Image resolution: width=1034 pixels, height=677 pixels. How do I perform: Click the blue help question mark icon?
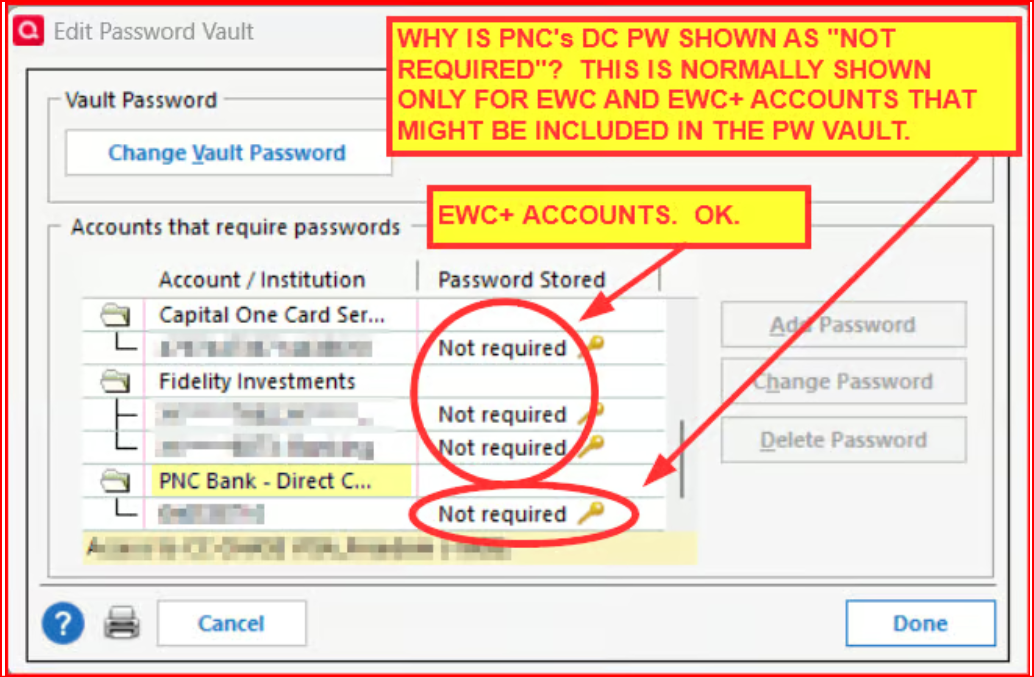[x=63, y=623]
